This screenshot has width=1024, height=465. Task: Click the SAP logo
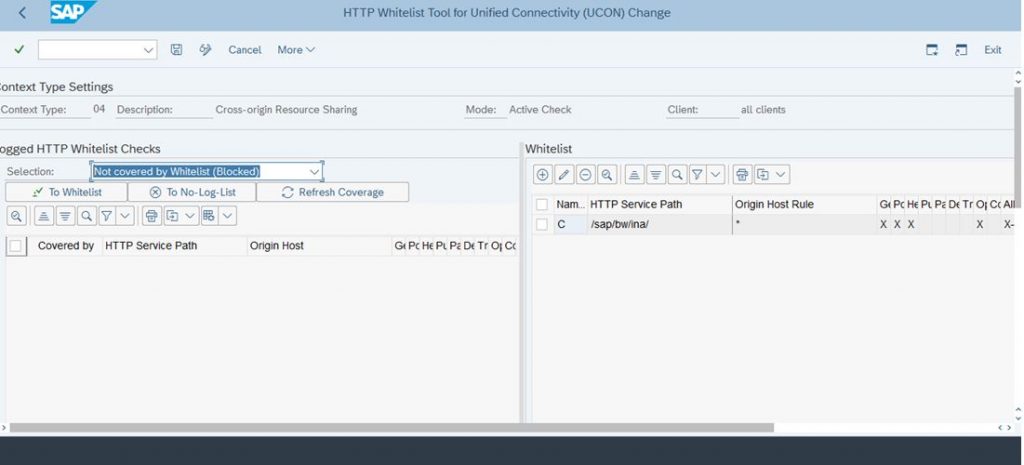[x=73, y=12]
